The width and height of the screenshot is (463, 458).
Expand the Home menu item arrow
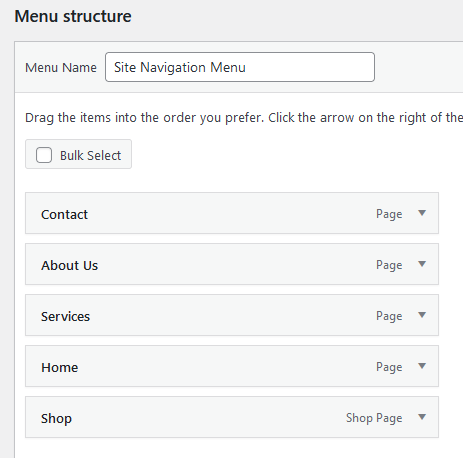click(422, 366)
